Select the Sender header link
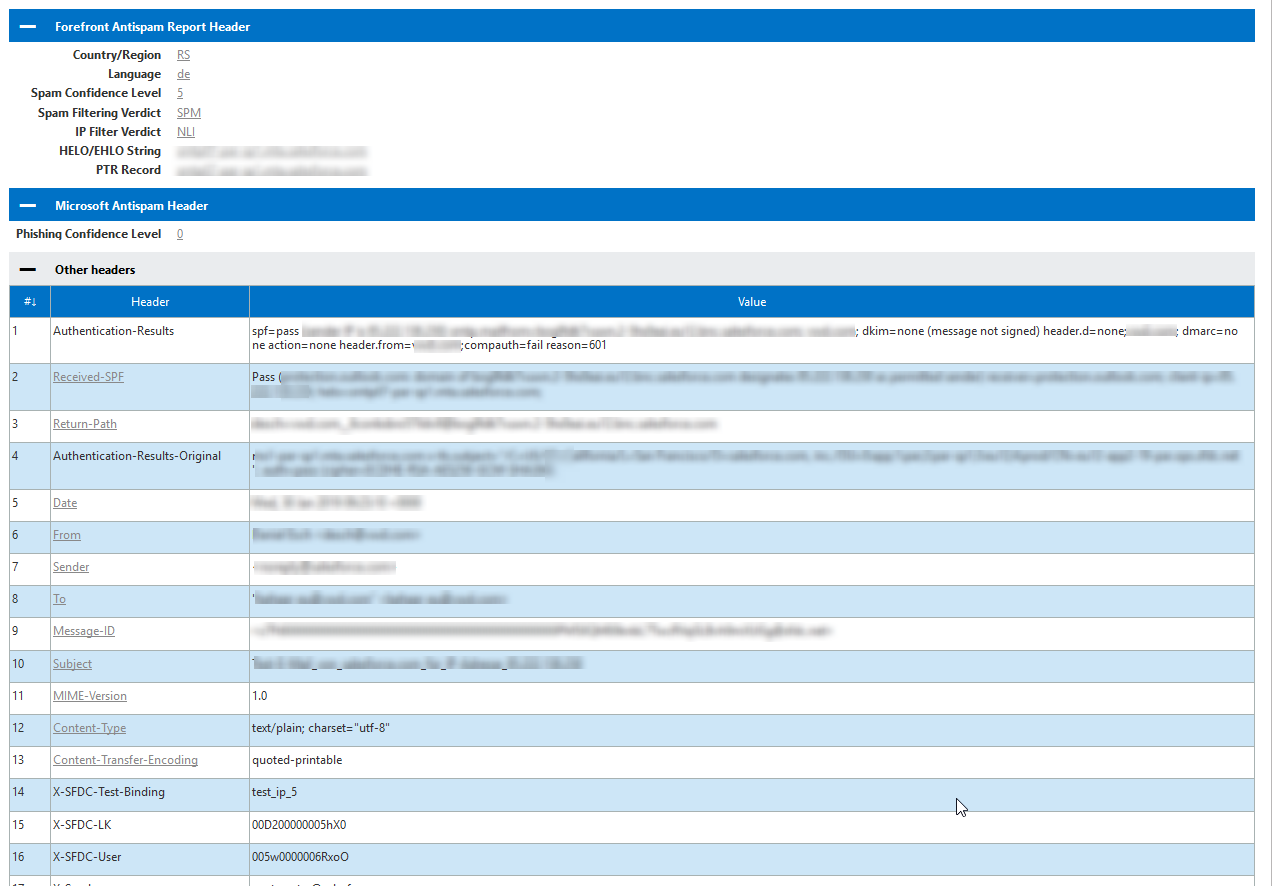This screenshot has width=1286, height=886. click(71, 566)
